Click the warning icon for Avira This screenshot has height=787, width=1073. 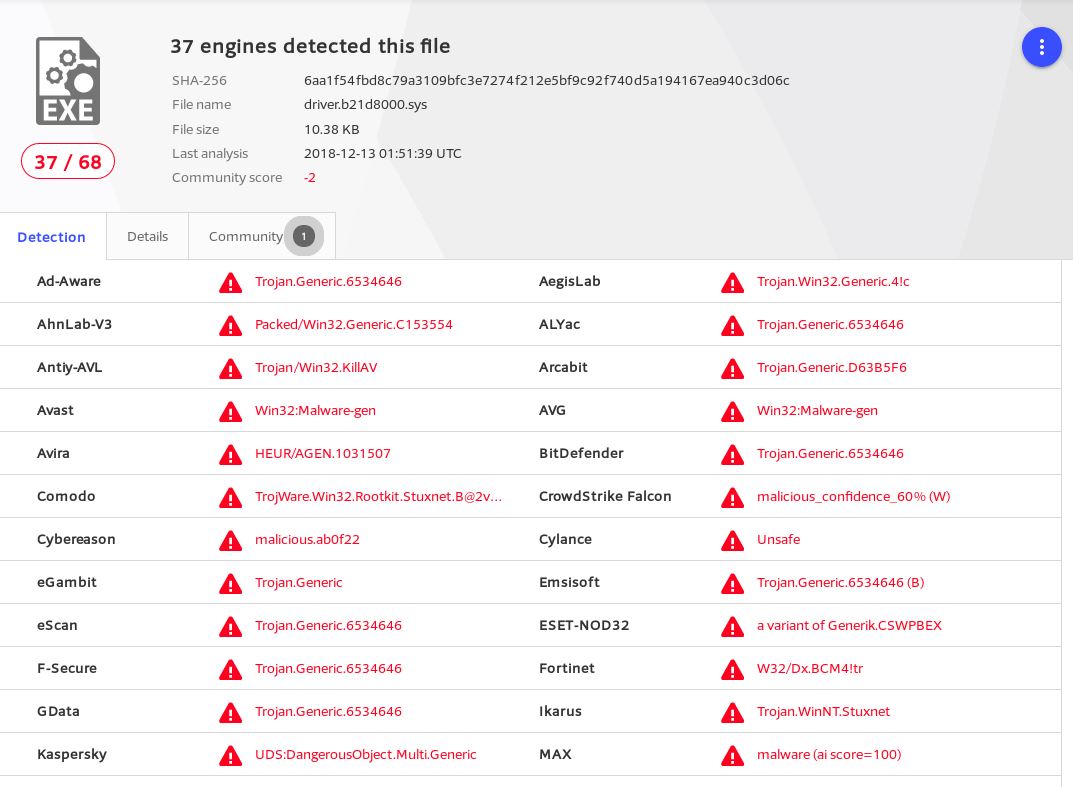pos(230,455)
